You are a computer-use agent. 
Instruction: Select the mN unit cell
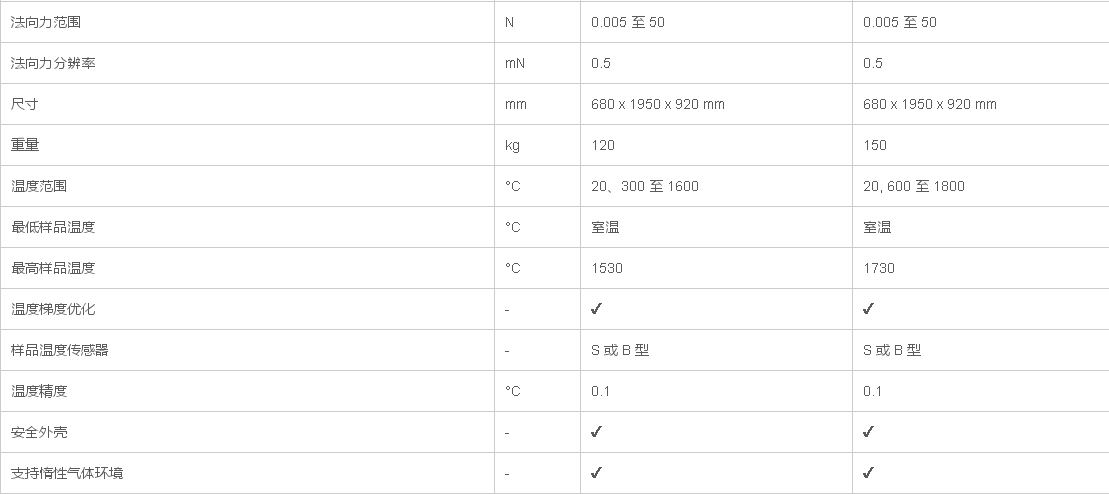pos(514,63)
